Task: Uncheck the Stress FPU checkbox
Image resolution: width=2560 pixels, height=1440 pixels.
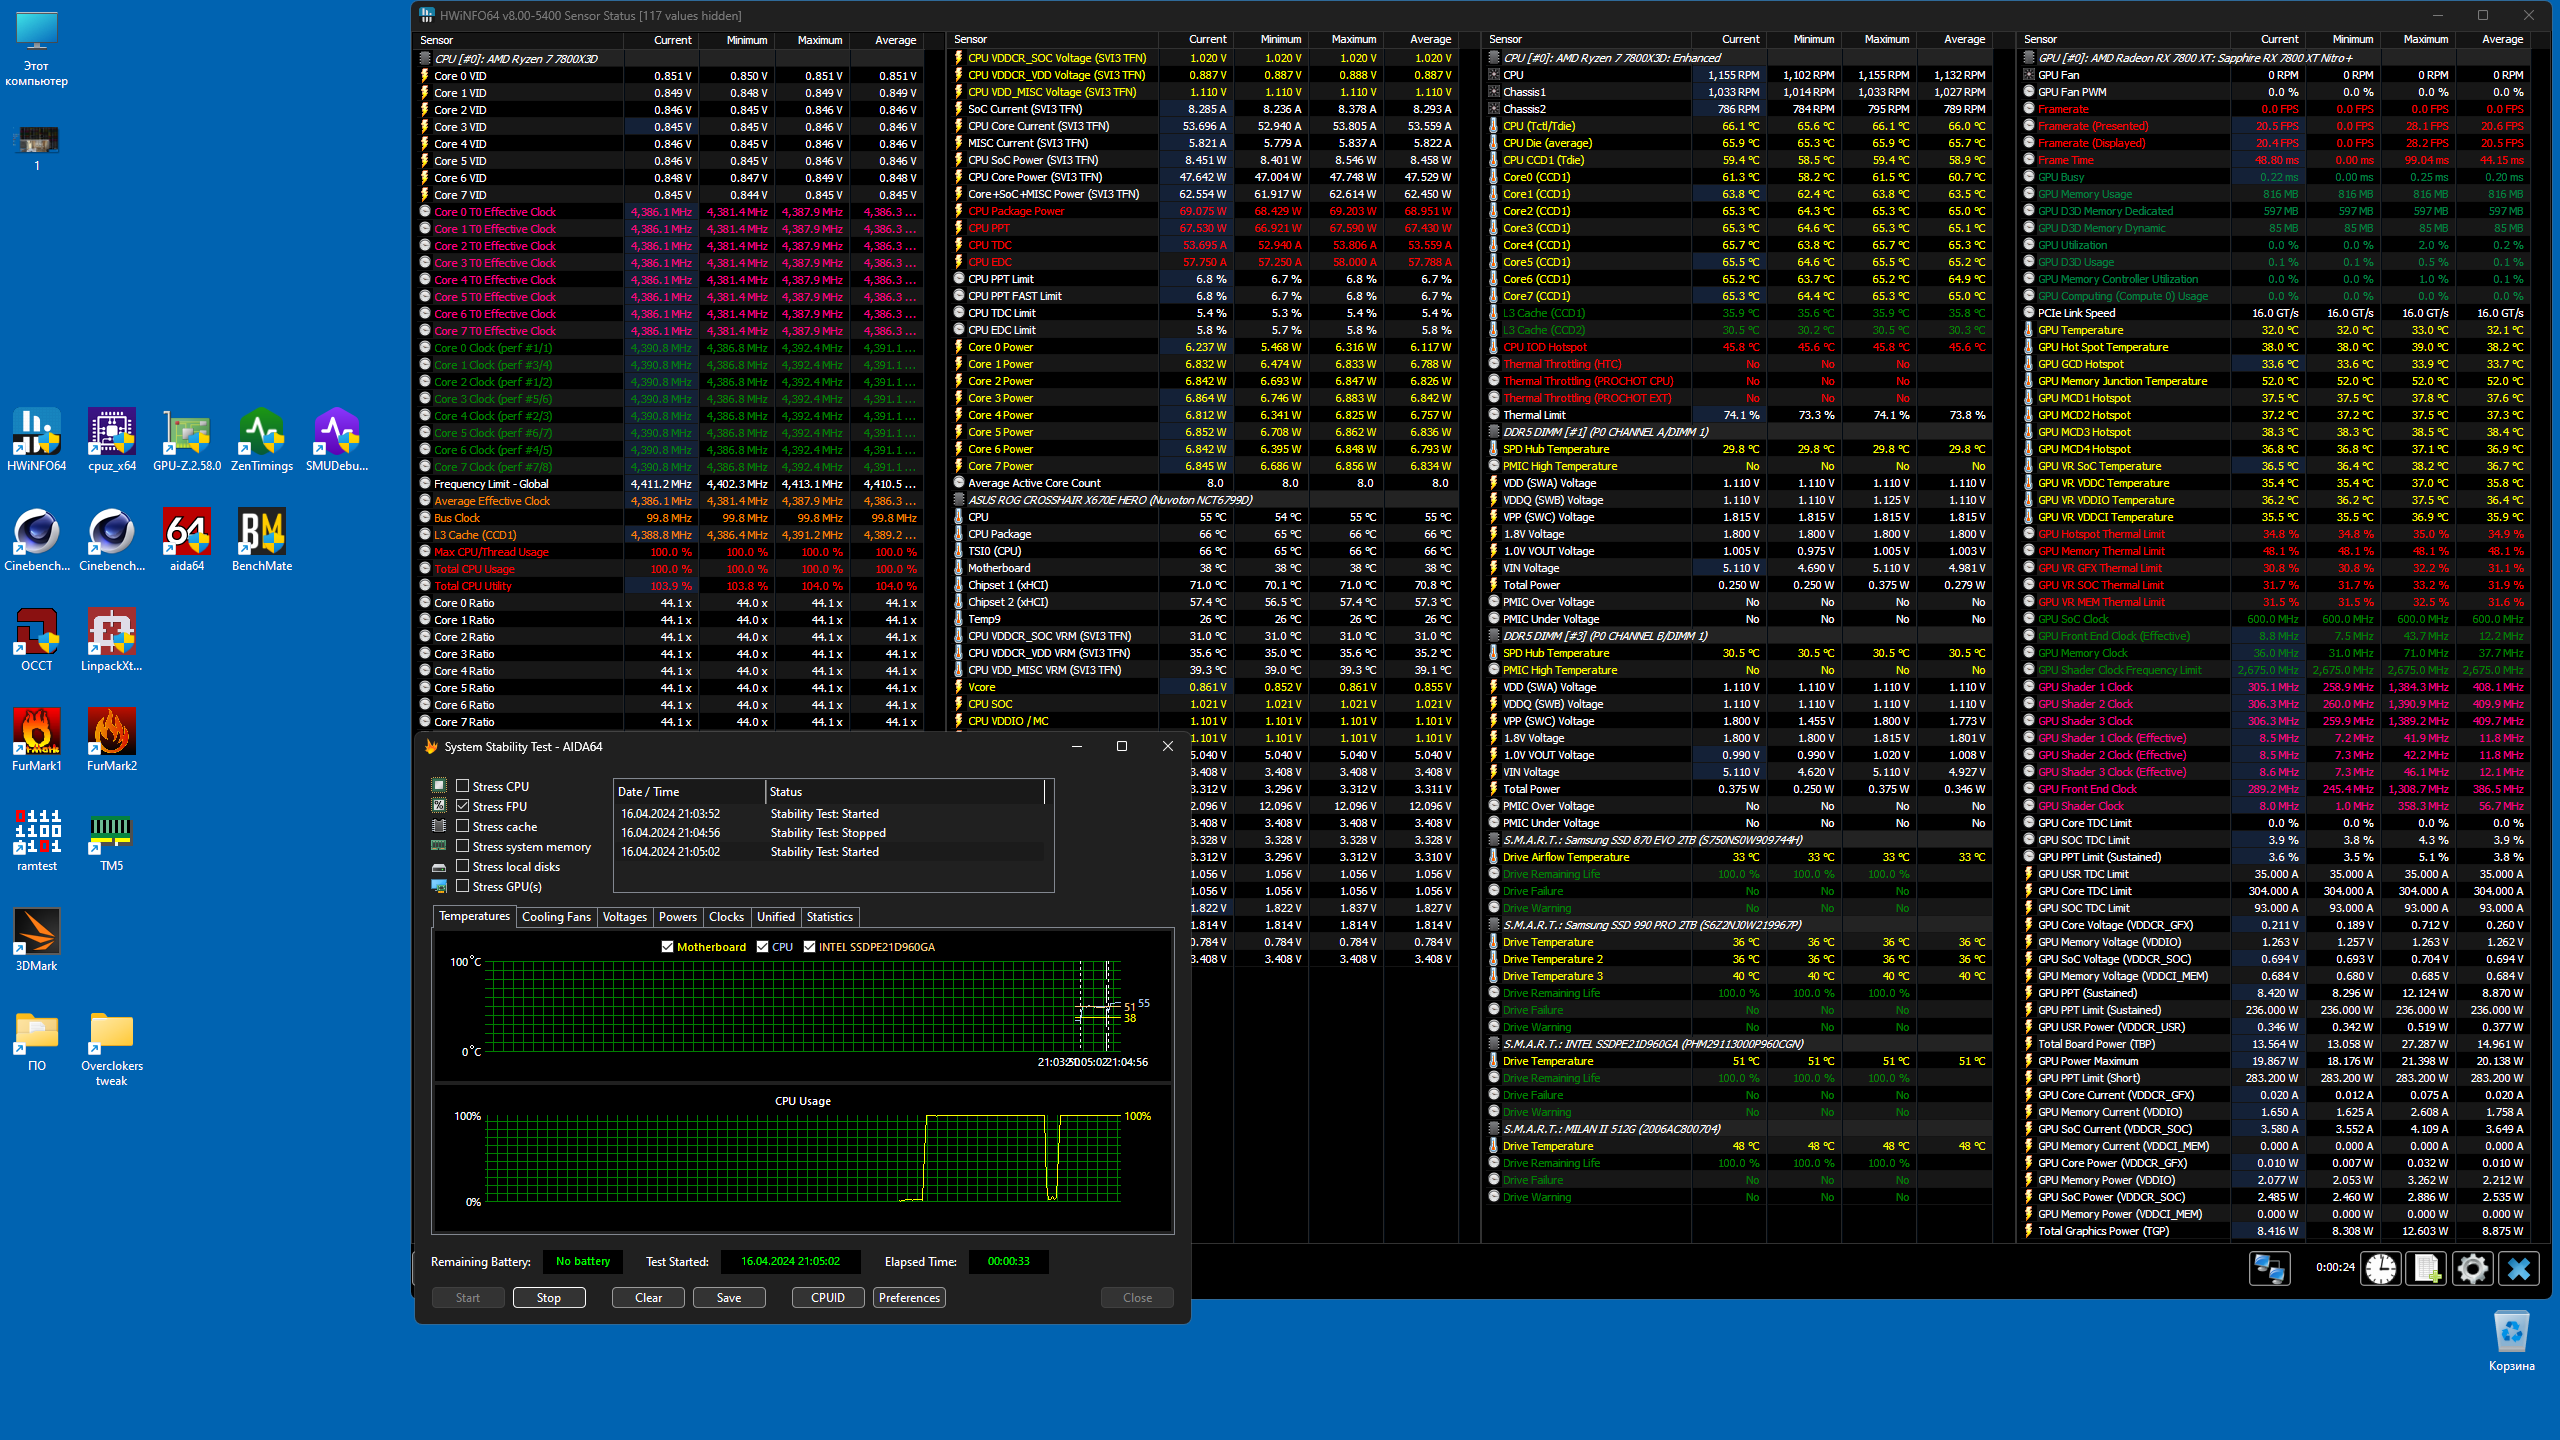Action: (463, 806)
